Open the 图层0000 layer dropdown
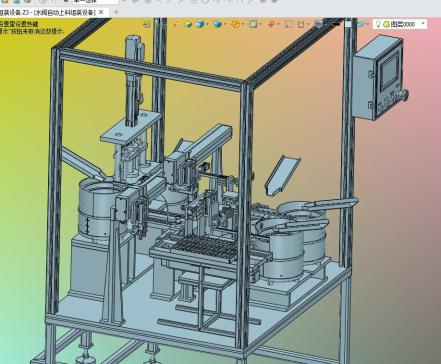Screen dimensions: 441x364 click(423, 24)
